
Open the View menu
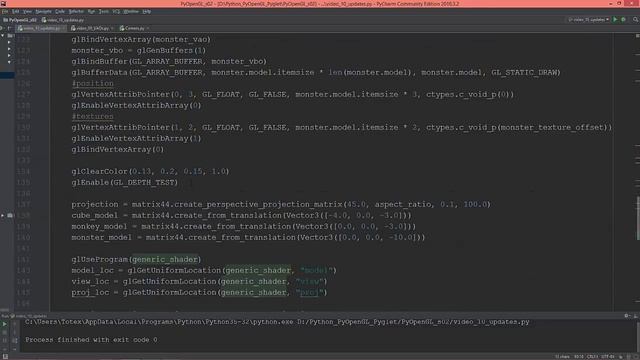pos(27,11)
